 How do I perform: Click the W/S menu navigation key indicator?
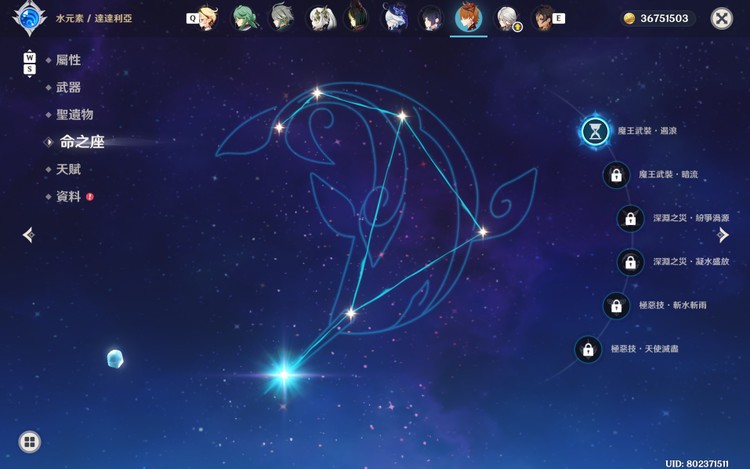(30, 64)
